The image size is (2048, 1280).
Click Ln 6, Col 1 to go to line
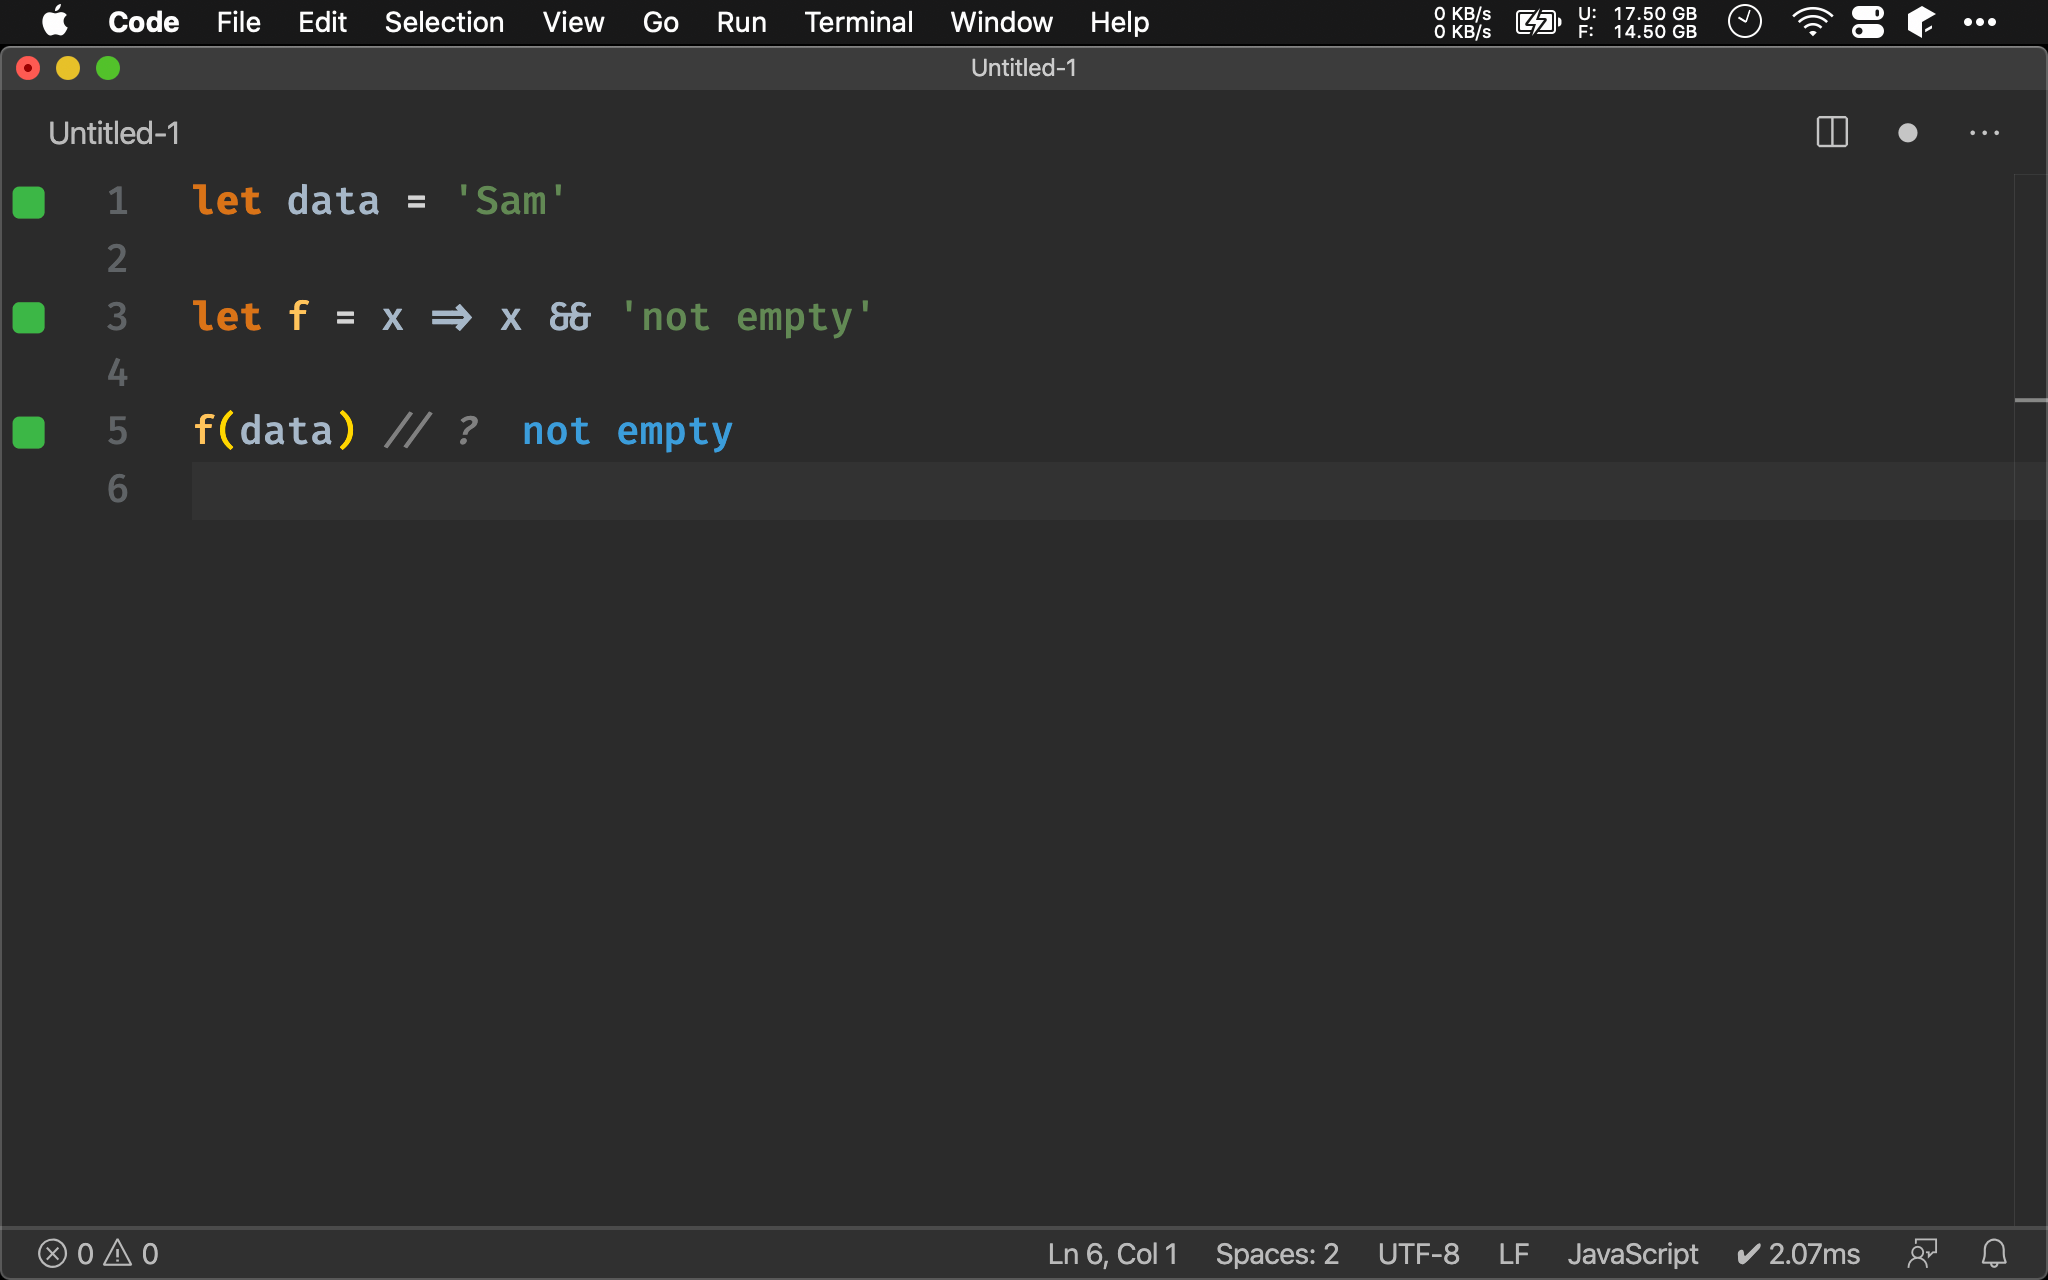(x=1113, y=1253)
